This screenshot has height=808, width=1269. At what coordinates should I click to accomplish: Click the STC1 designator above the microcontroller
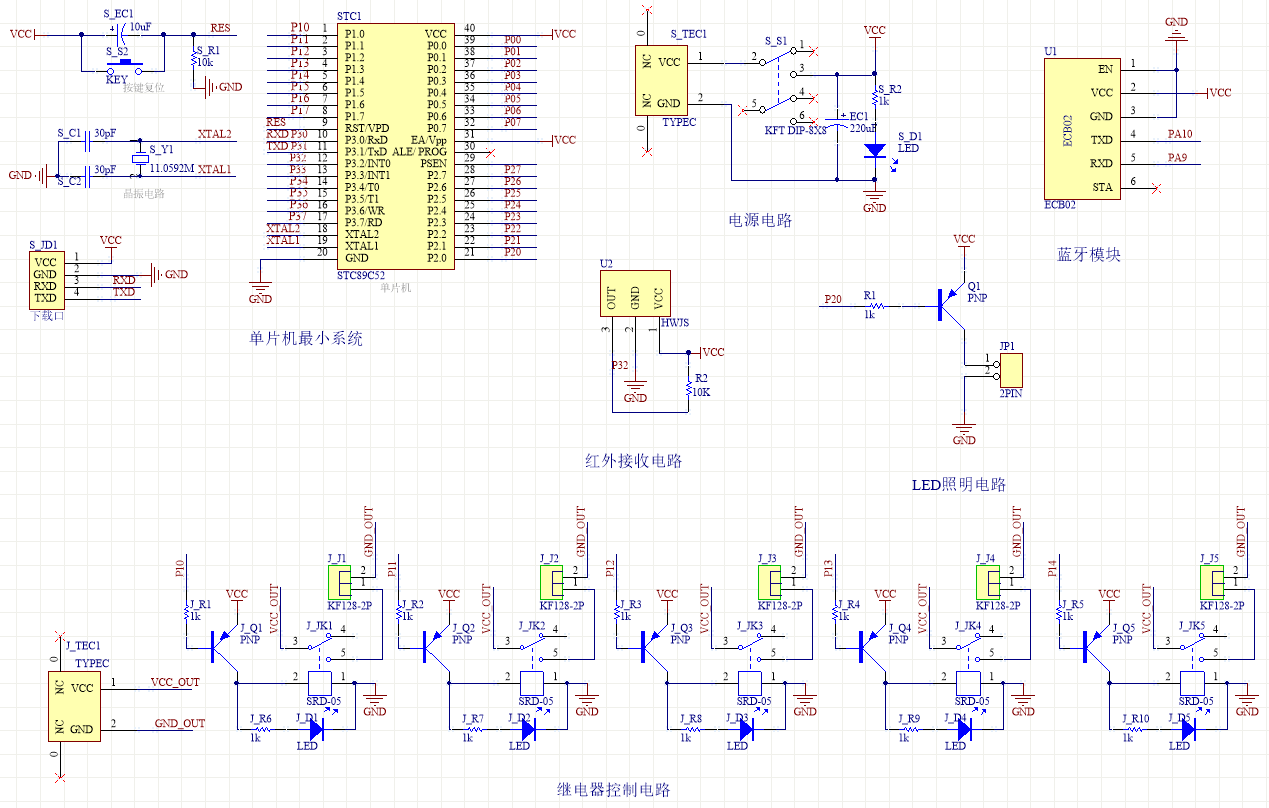coord(349,17)
